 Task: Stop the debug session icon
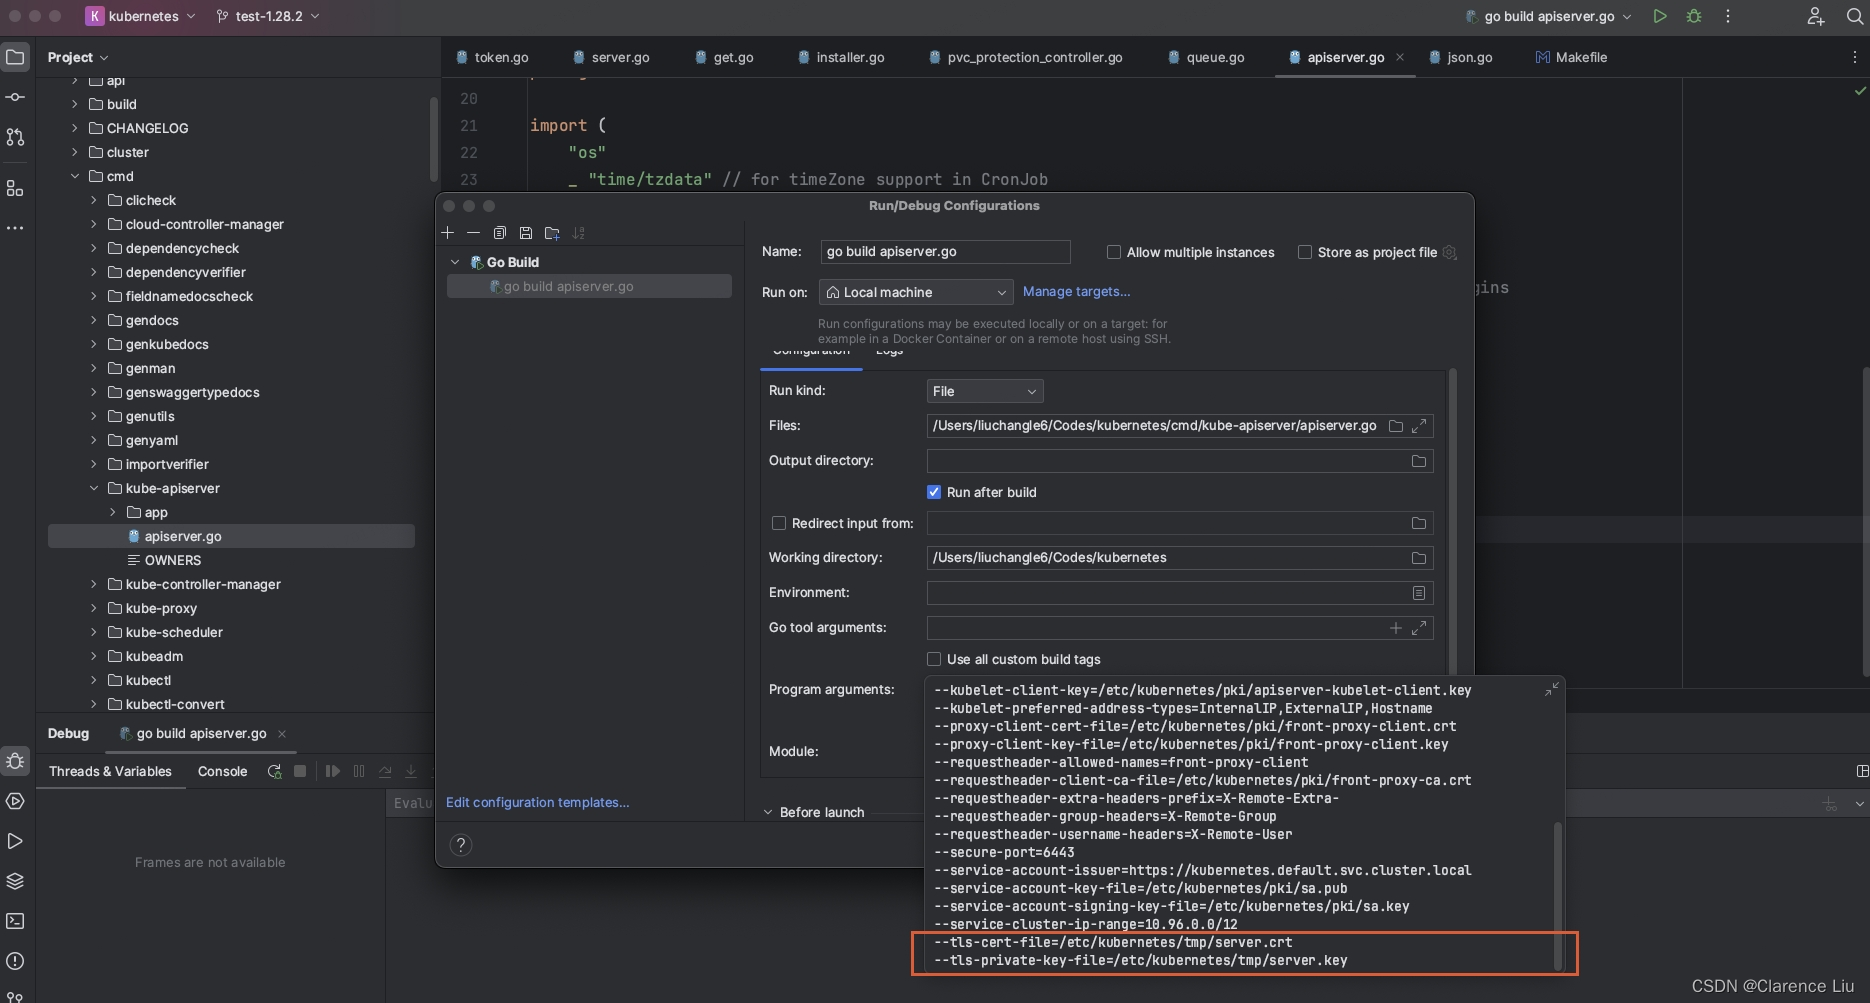(300, 771)
